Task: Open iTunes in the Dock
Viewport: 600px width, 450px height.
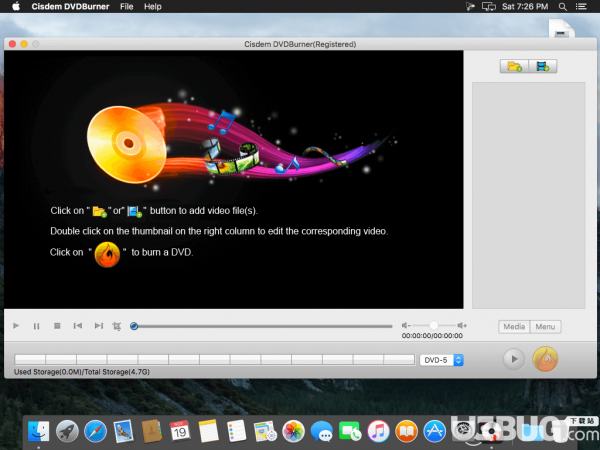Action: coord(378,431)
